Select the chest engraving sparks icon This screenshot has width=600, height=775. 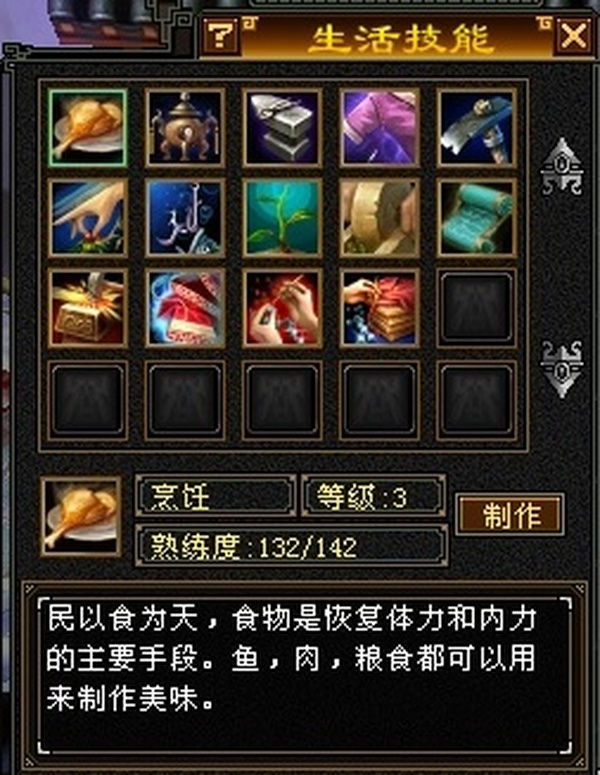[x=87, y=308]
